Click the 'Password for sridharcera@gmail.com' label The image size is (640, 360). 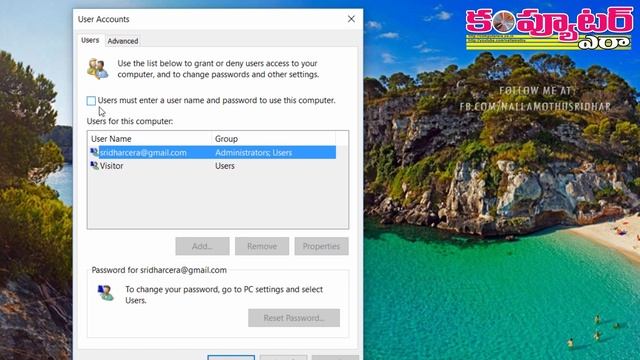[159, 270]
